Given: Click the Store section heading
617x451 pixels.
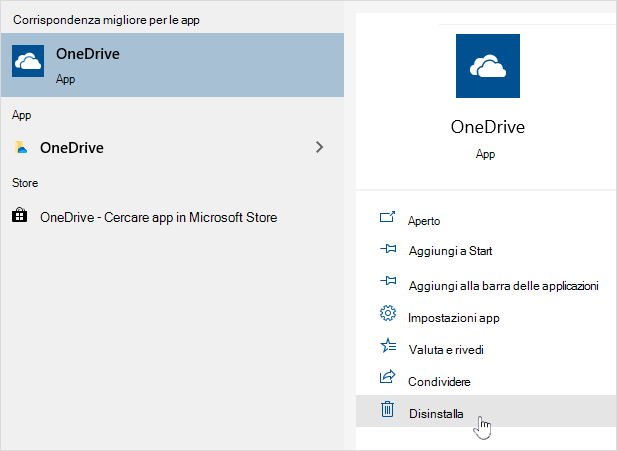Looking at the screenshot, I should 25,183.
